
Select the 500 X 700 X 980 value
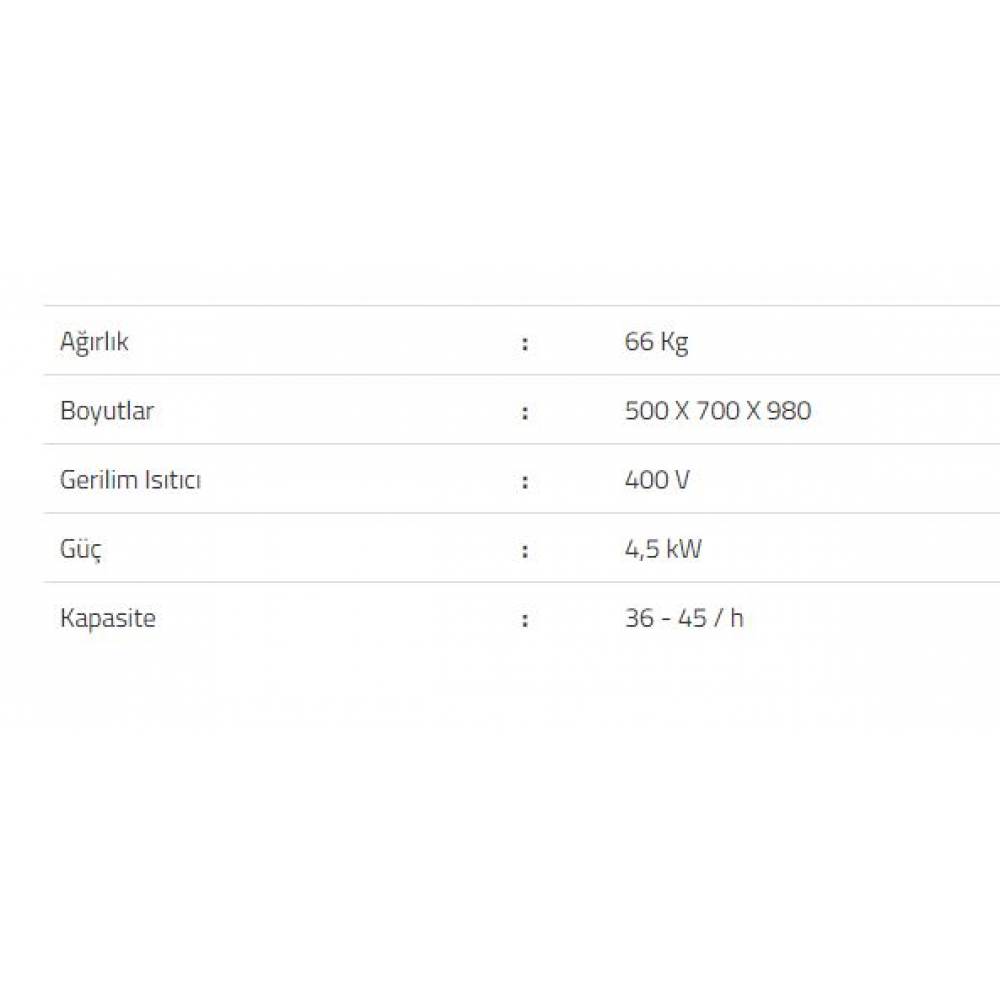tap(717, 411)
